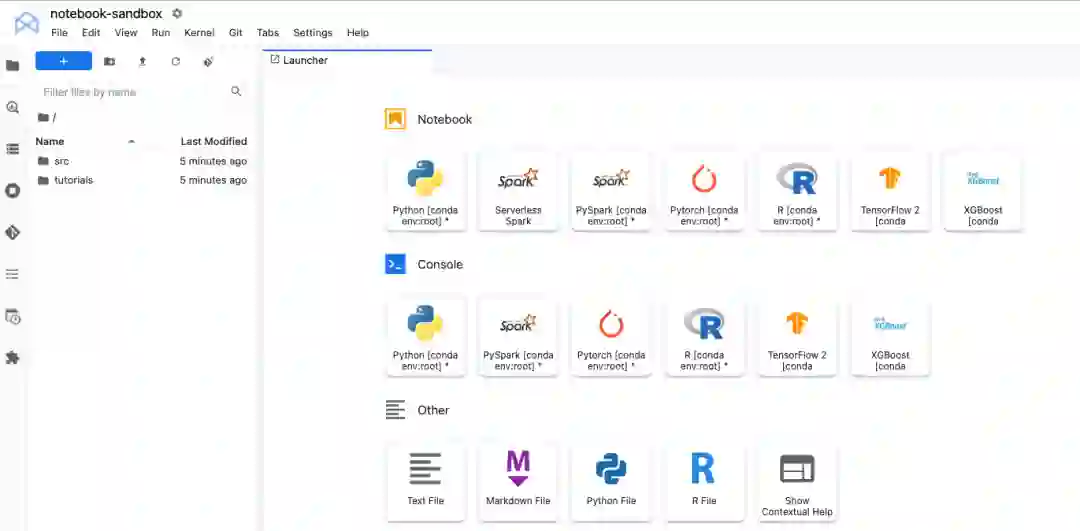Open the Edit menu
The height and width of the screenshot is (531, 1080).
coord(91,32)
